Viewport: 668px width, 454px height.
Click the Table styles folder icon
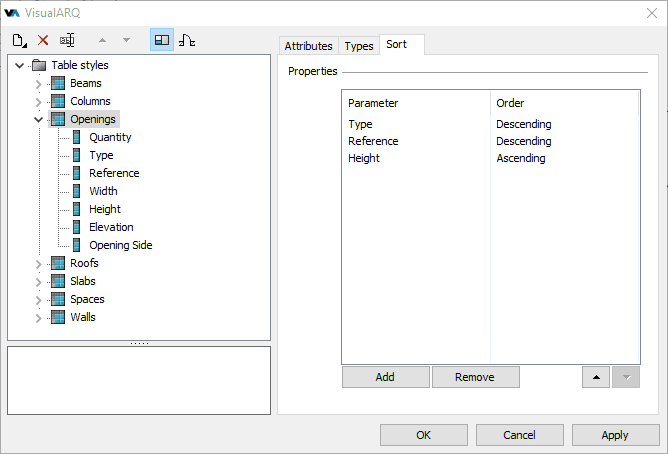coord(39,65)
